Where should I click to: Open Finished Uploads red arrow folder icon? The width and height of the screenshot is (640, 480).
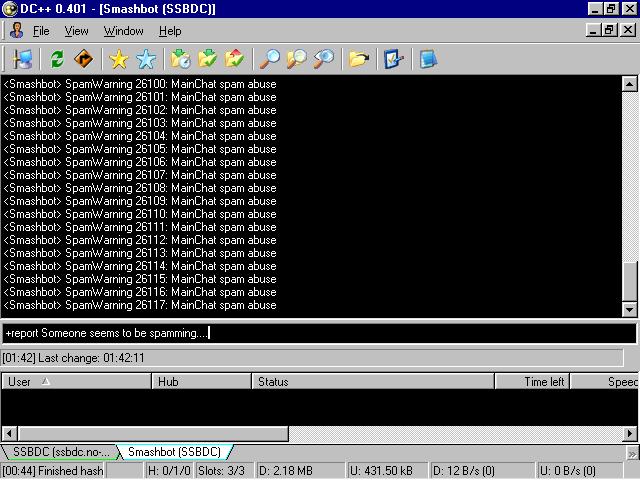[x=234, y=60]
